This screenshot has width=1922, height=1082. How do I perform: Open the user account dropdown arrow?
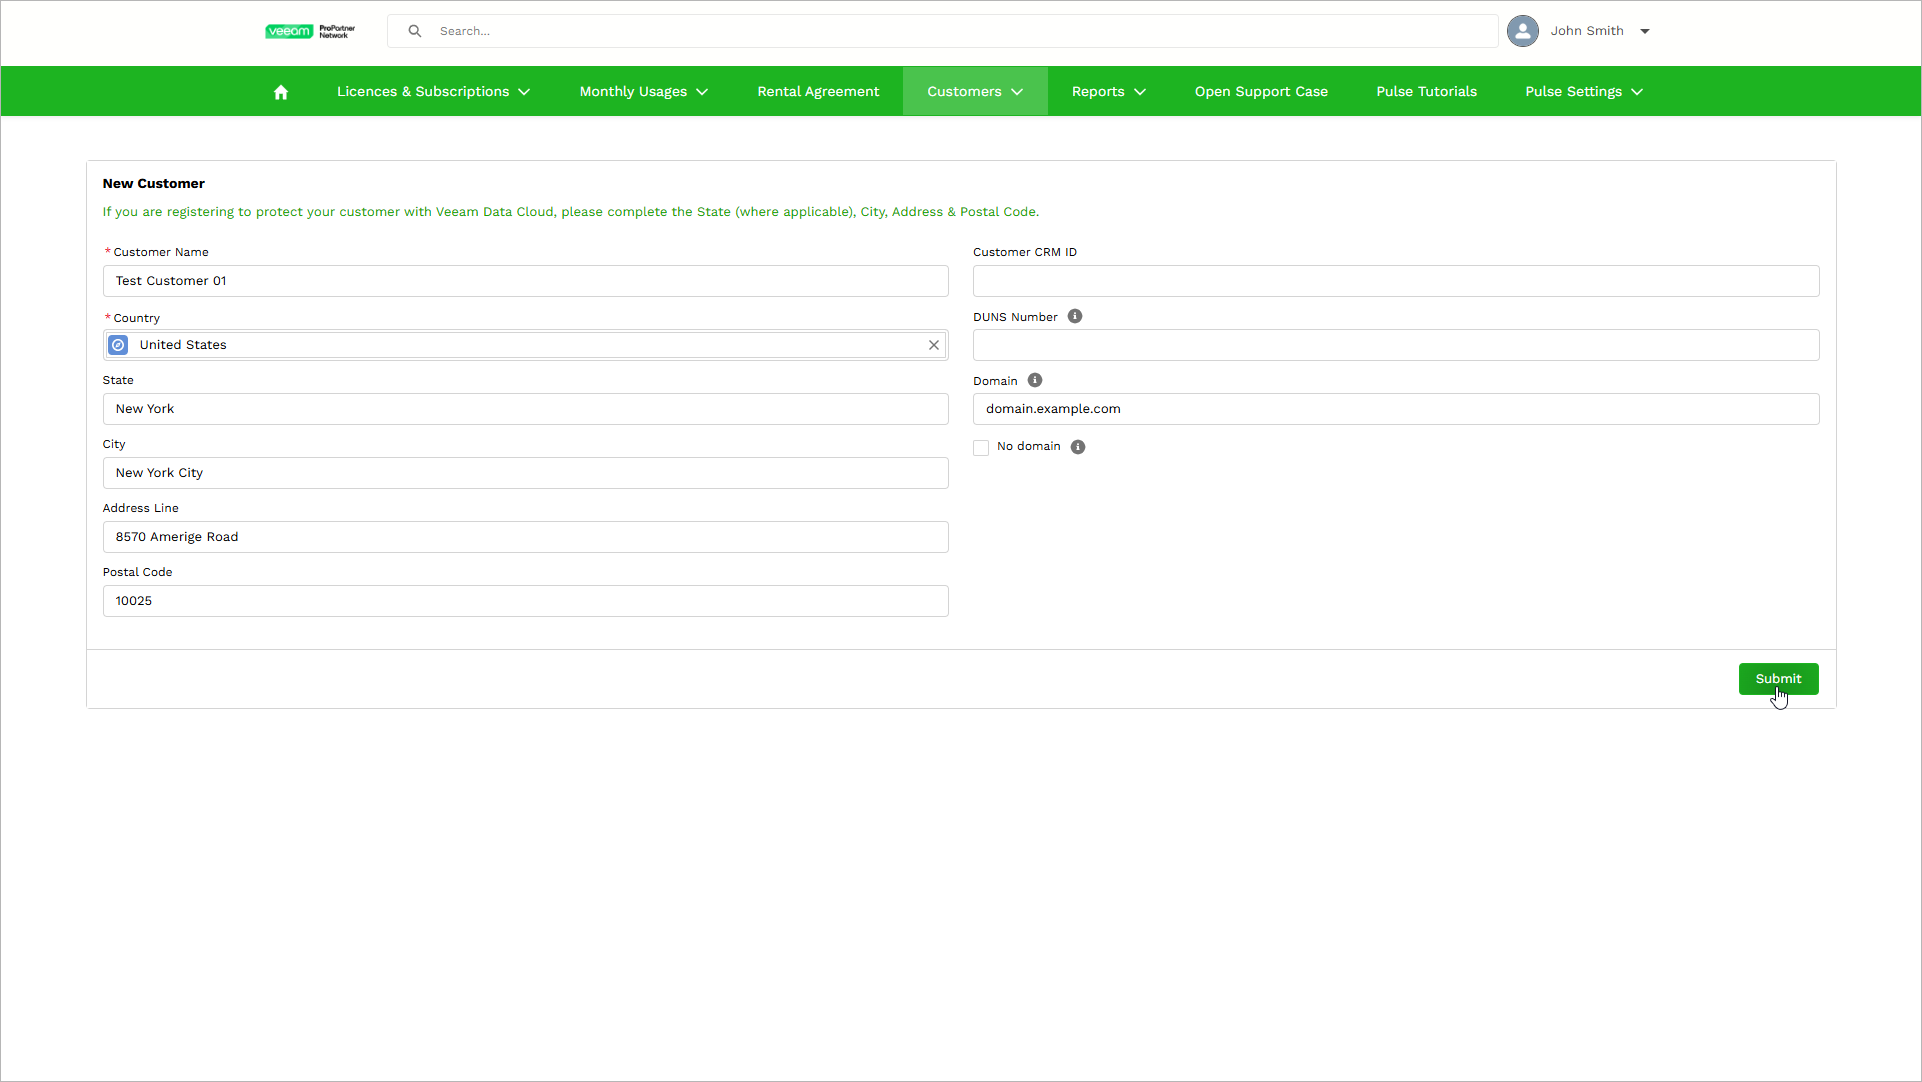coord(1645,31)
